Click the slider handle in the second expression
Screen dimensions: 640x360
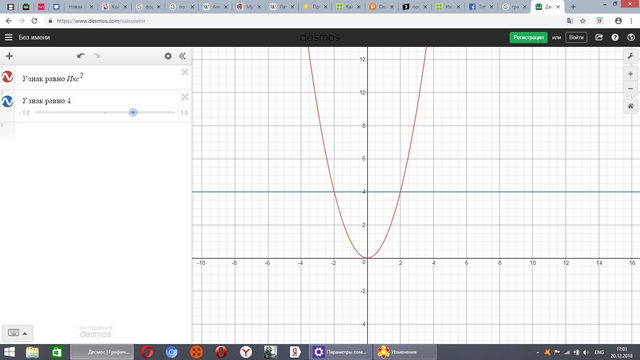tap(133, 112)
